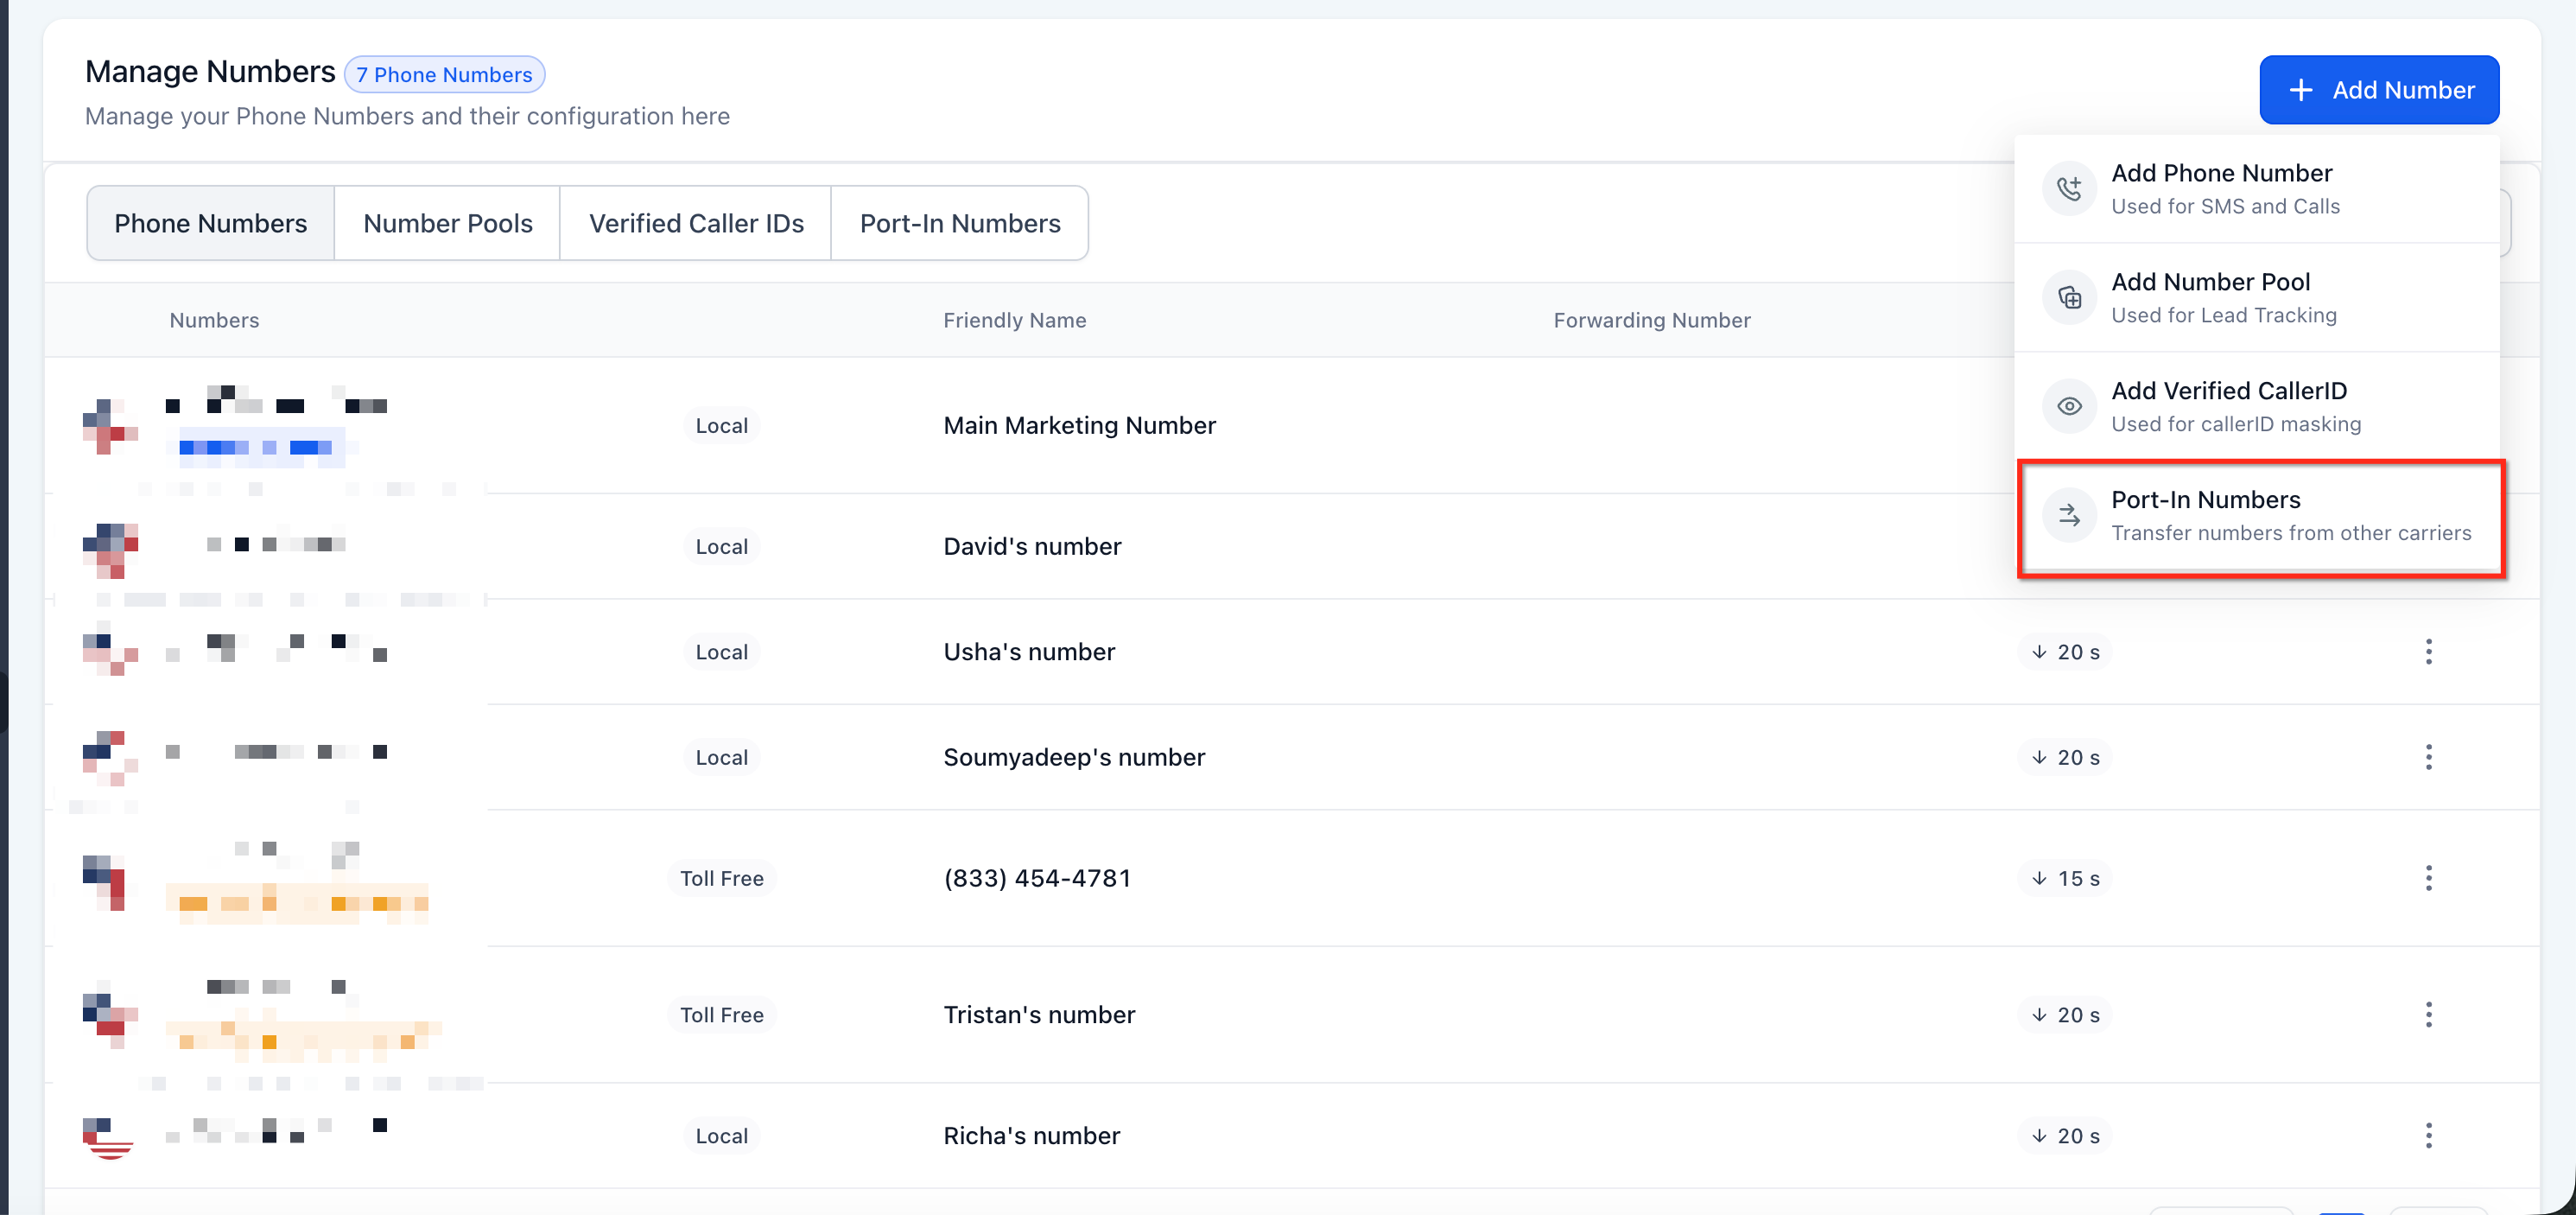Click Richa's number friendly name

(1031, 1135)
